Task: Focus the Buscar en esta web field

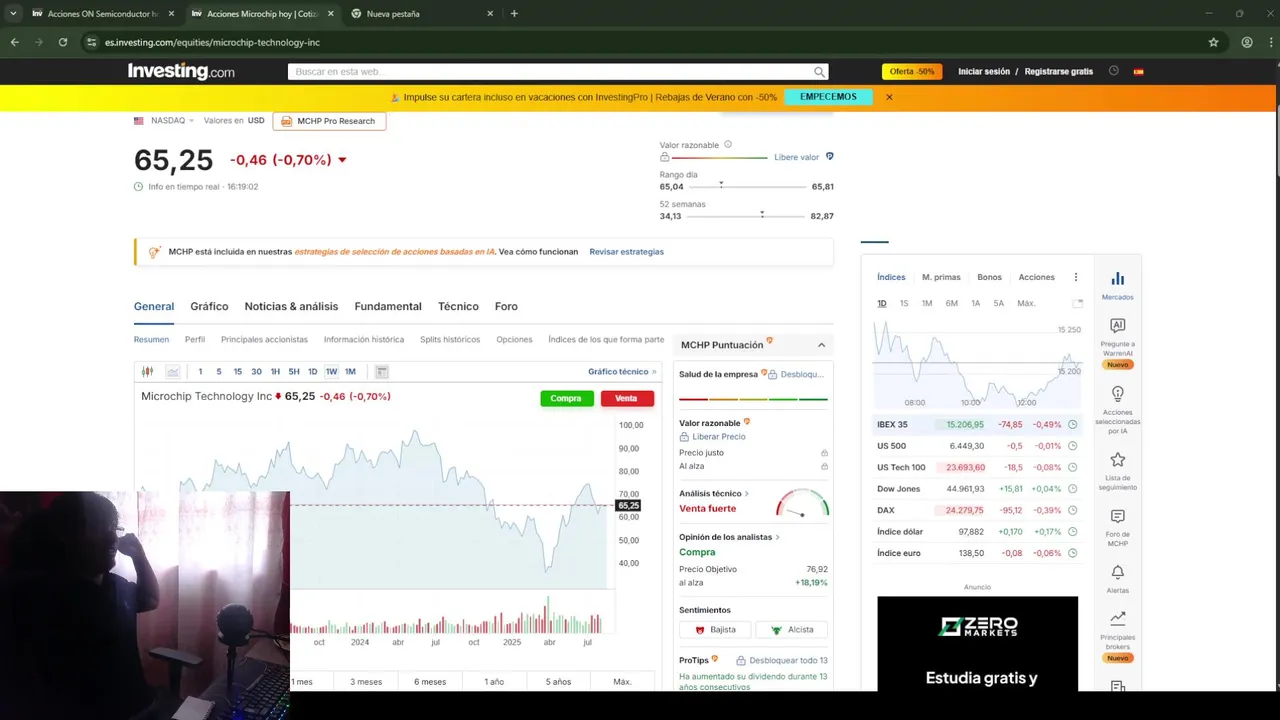Action: tap(550, 72)
